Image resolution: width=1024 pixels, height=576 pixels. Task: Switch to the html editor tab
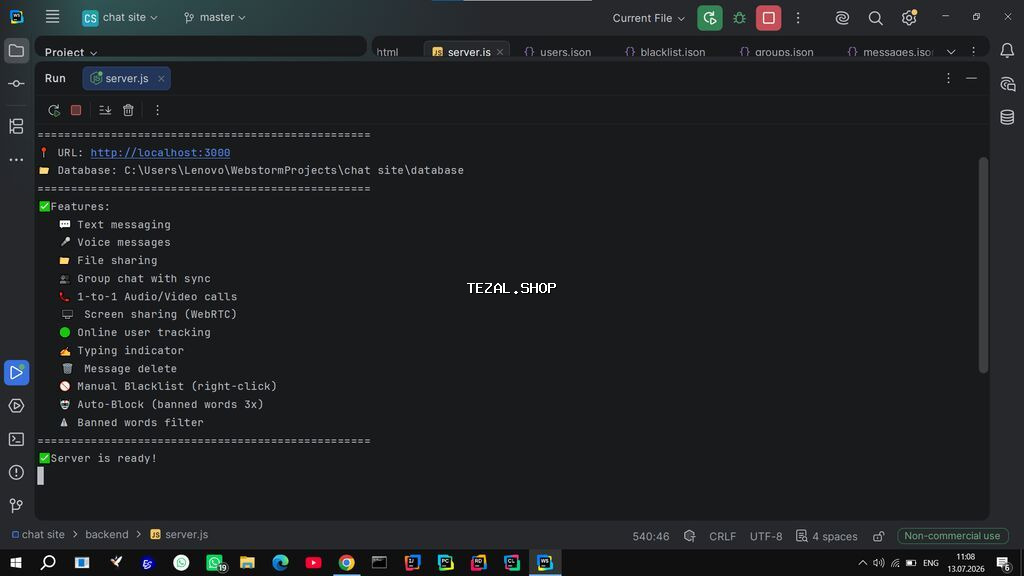pyautogui.click(x=387, y=52)
